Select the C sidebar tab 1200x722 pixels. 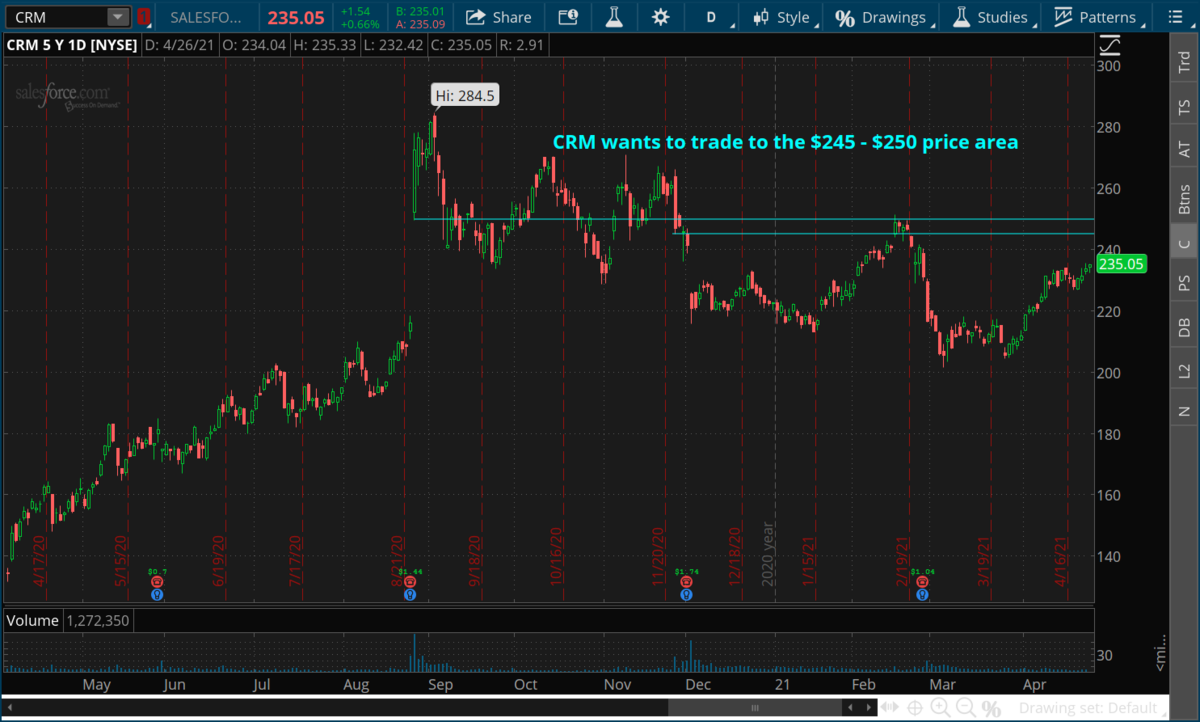tap(1185, 243)
